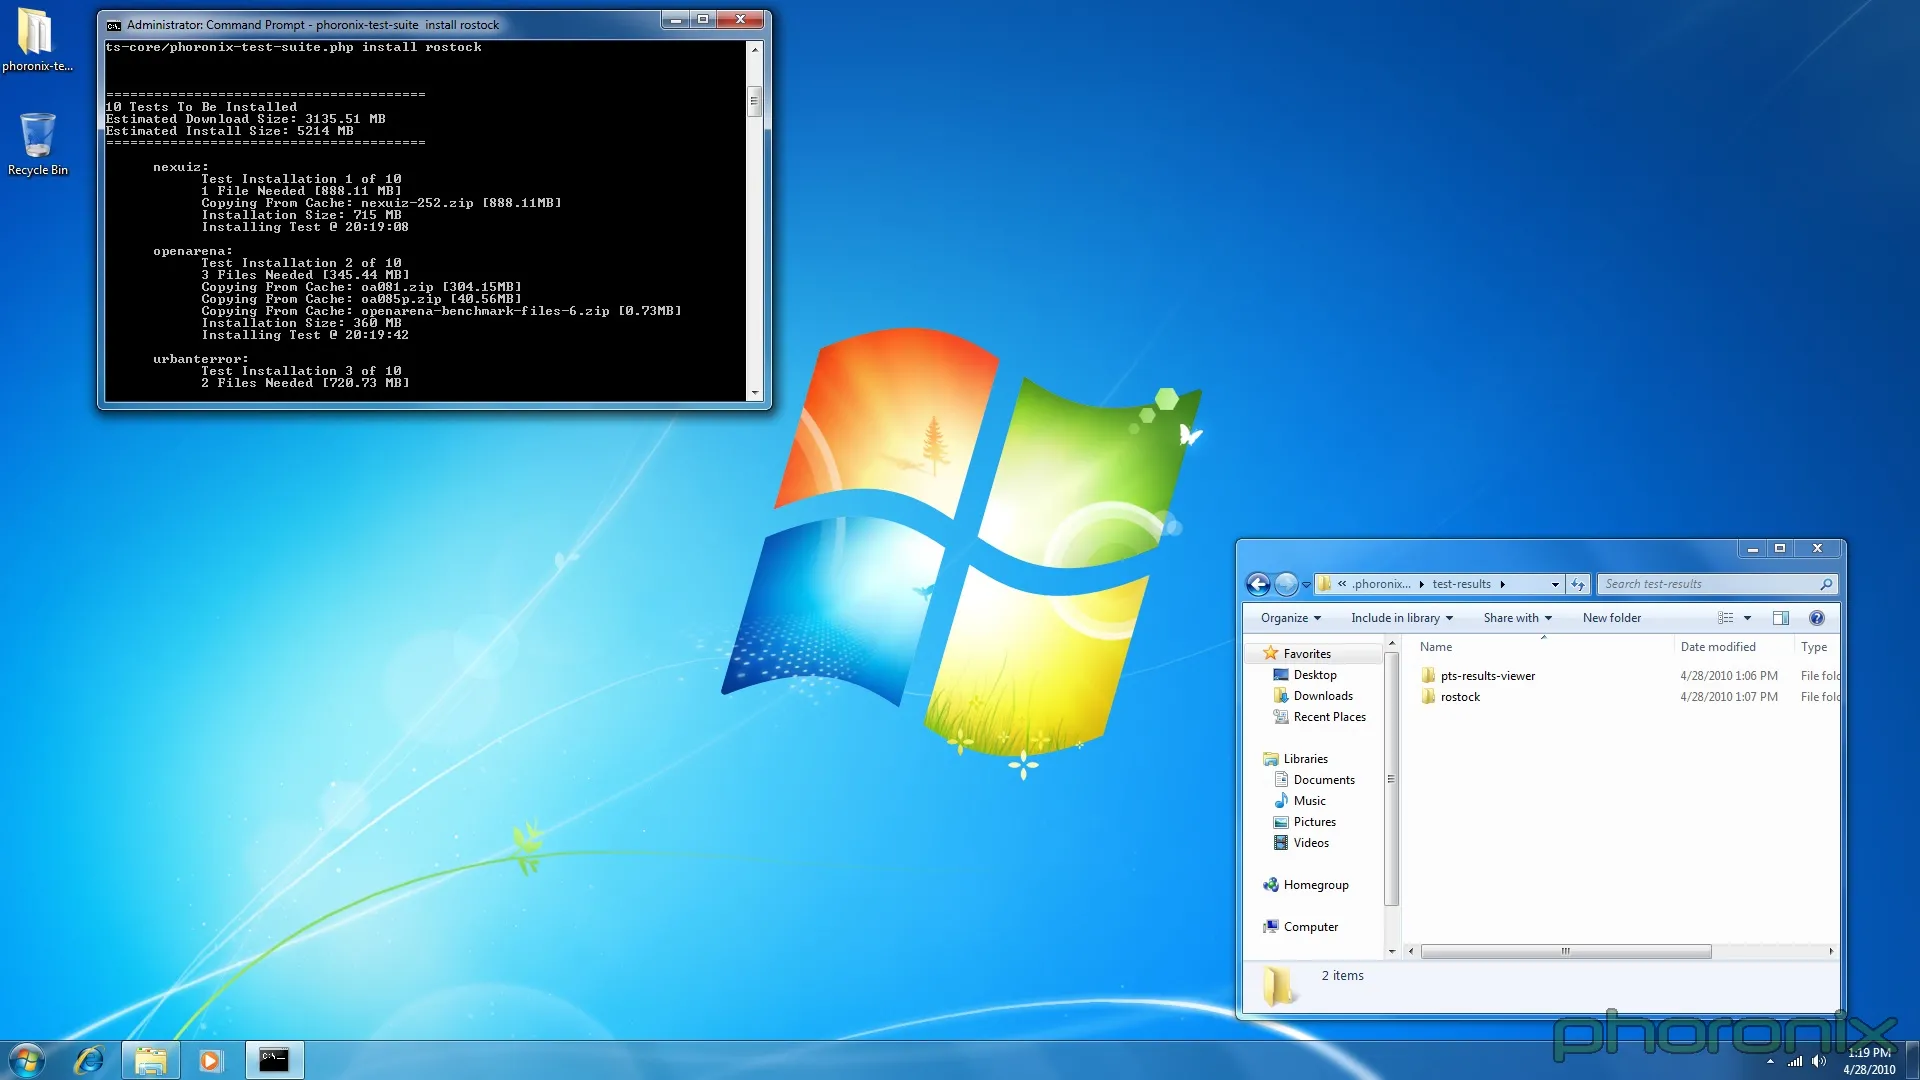This screenshot has height=1080, width=1920.
Task: Select Homegroup in navigation pane
Action: (1315, 885)
